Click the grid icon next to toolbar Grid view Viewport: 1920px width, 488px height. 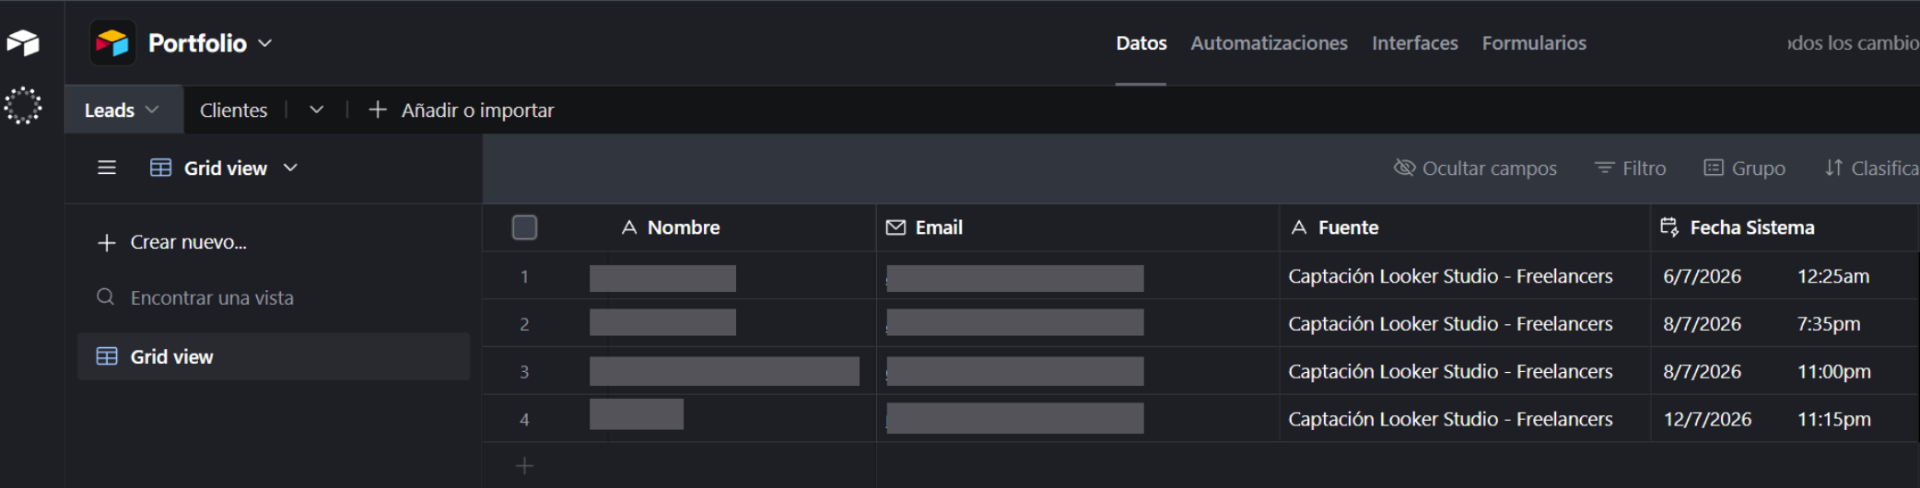pos(161,168)
